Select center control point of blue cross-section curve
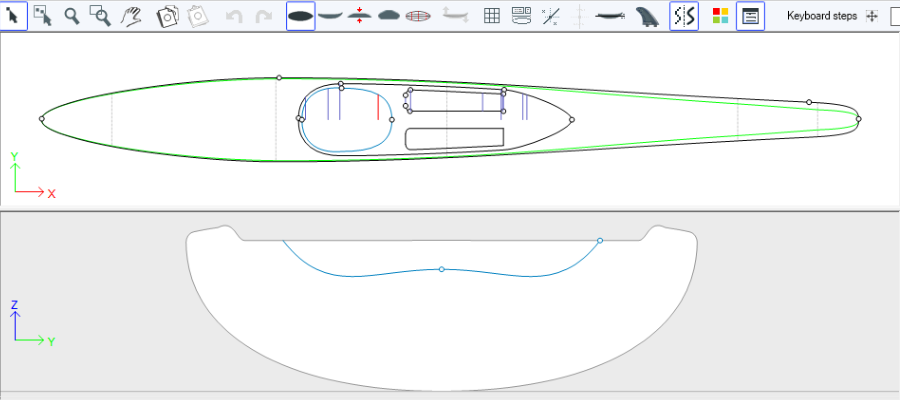 click(441, 269)
